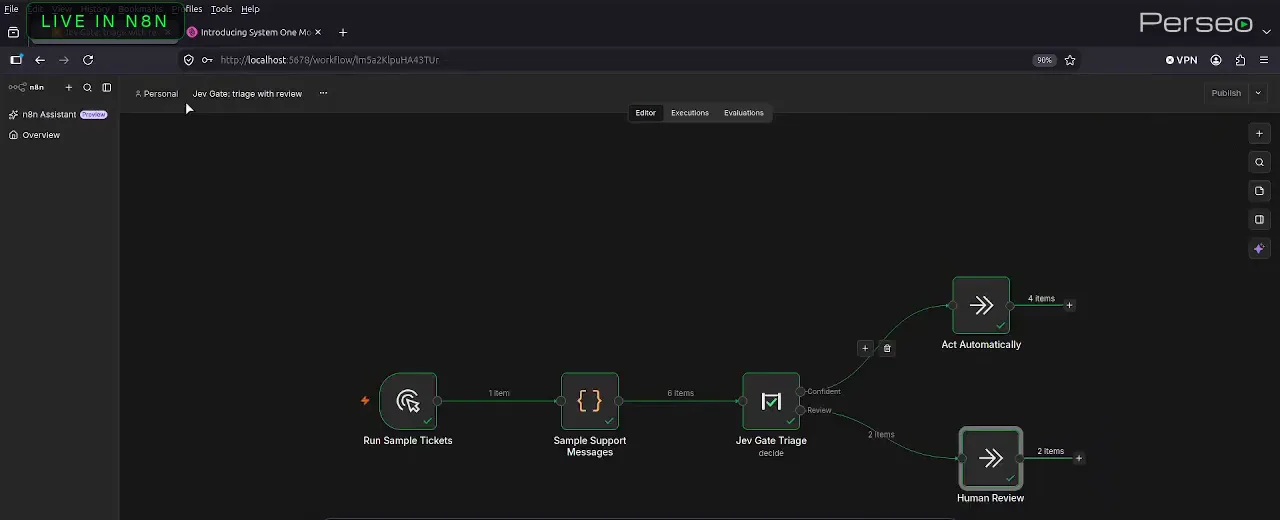
Task: Open the Personal project breadcrumb
Action: pyautogui.click(x=156, y=94)
